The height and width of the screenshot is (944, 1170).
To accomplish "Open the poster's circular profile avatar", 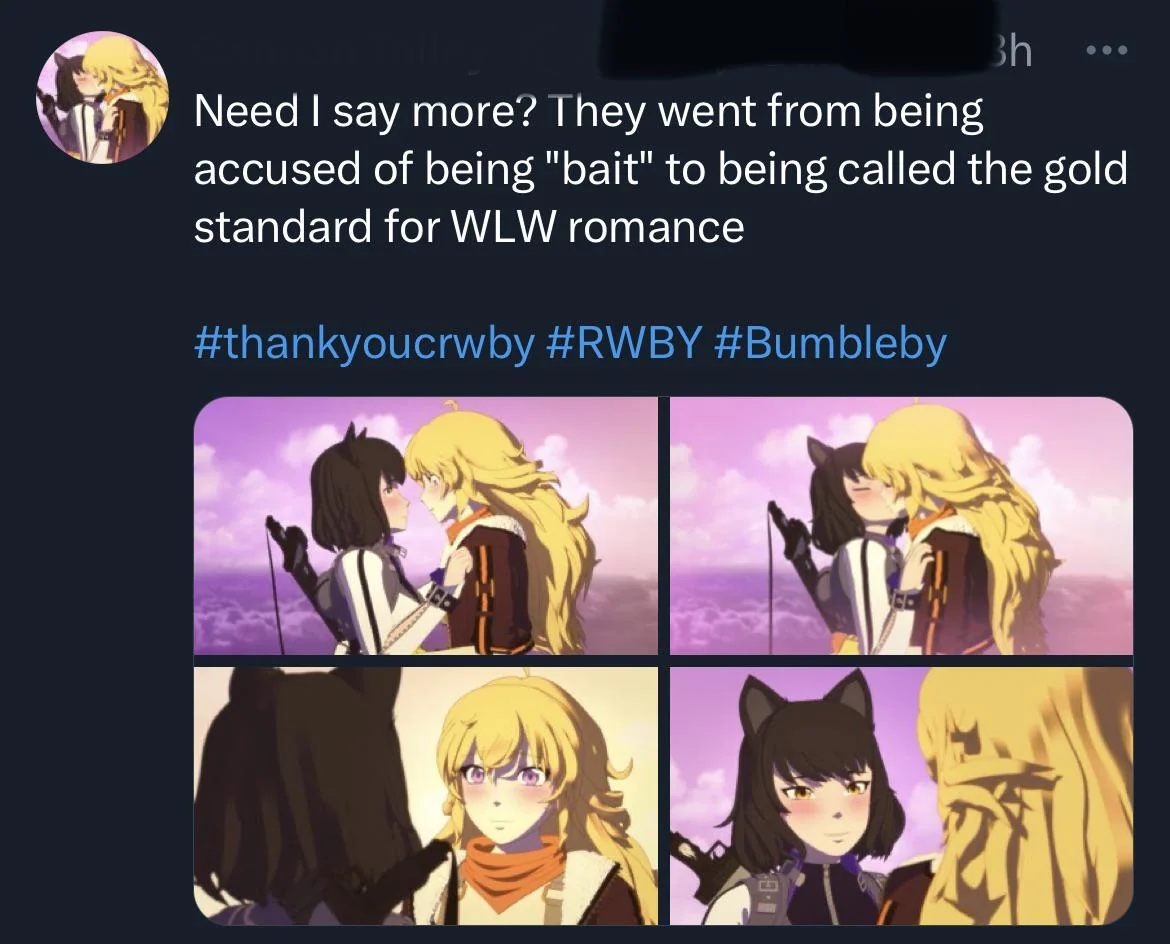I will tap(103, 98).
